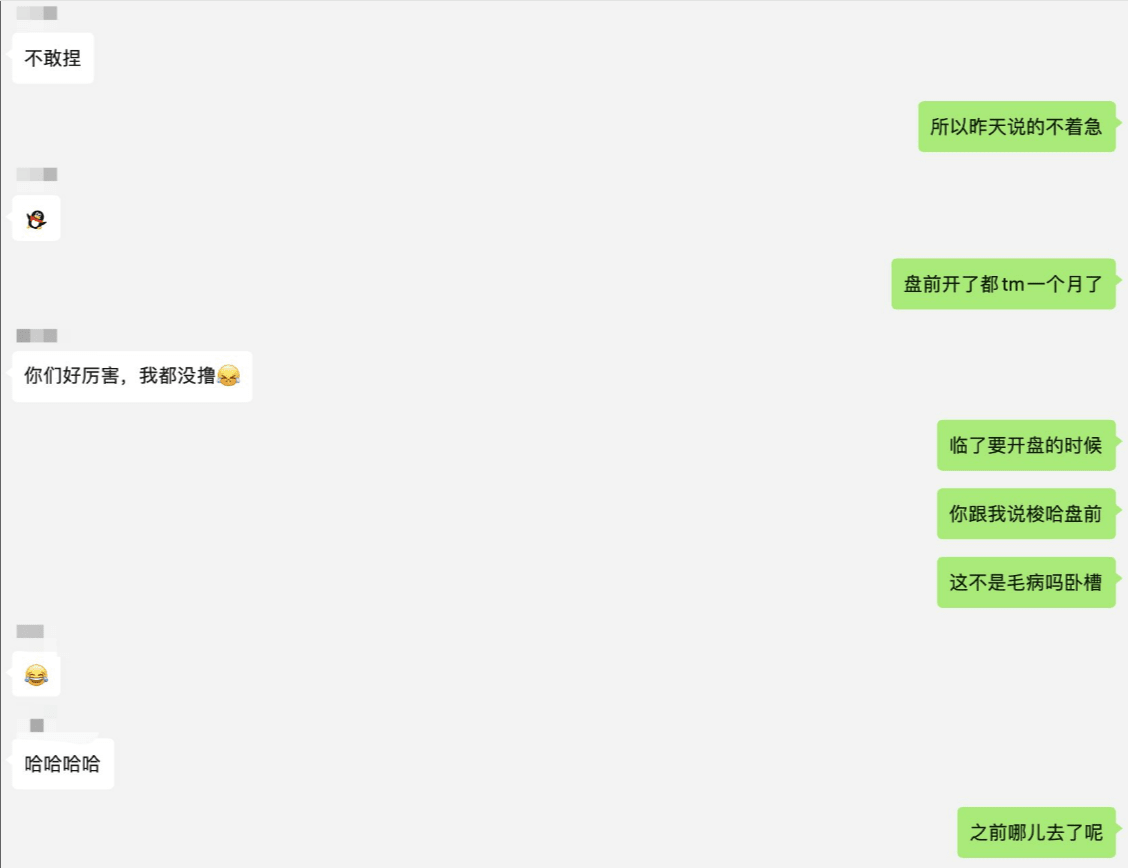Click blurred sender name above 不敢捏

[37, 13]
